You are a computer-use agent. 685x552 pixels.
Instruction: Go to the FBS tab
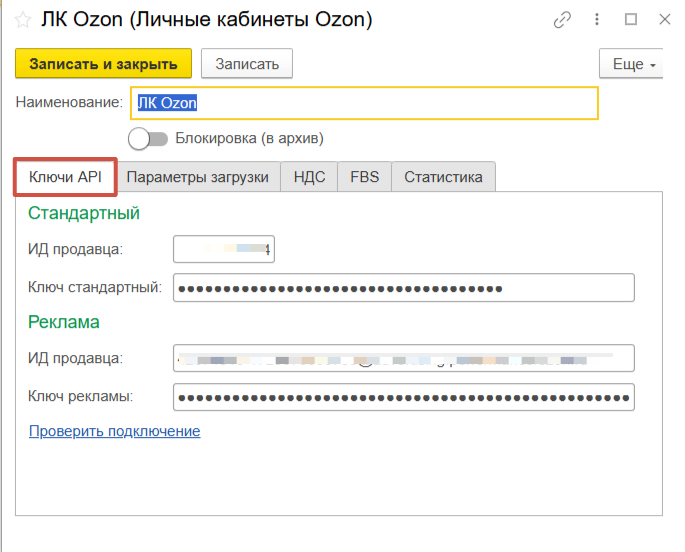point(364,177)
